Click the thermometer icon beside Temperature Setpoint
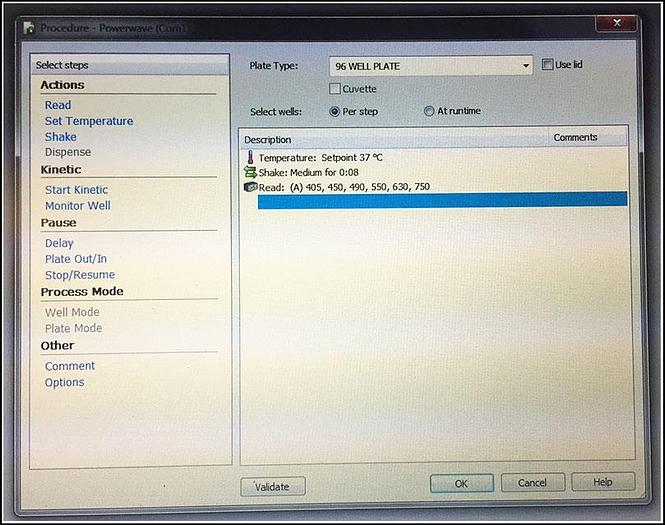The image size is (665, 525). pos(250,157)
